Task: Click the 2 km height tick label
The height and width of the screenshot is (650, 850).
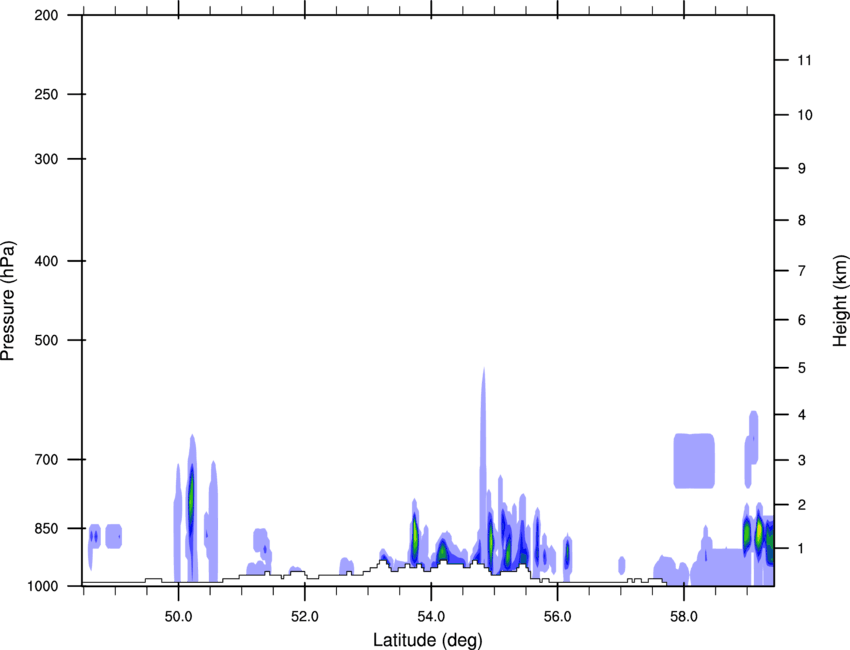Action: coord(802,505)
